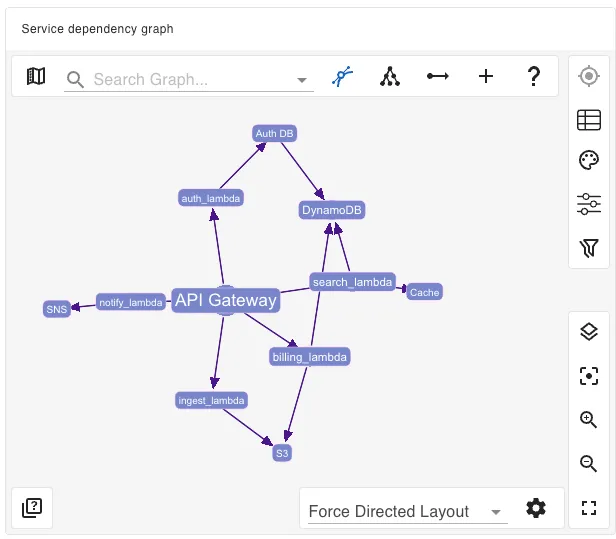
Task: Select the hierarchy tree layout icon
Action: 390,76
